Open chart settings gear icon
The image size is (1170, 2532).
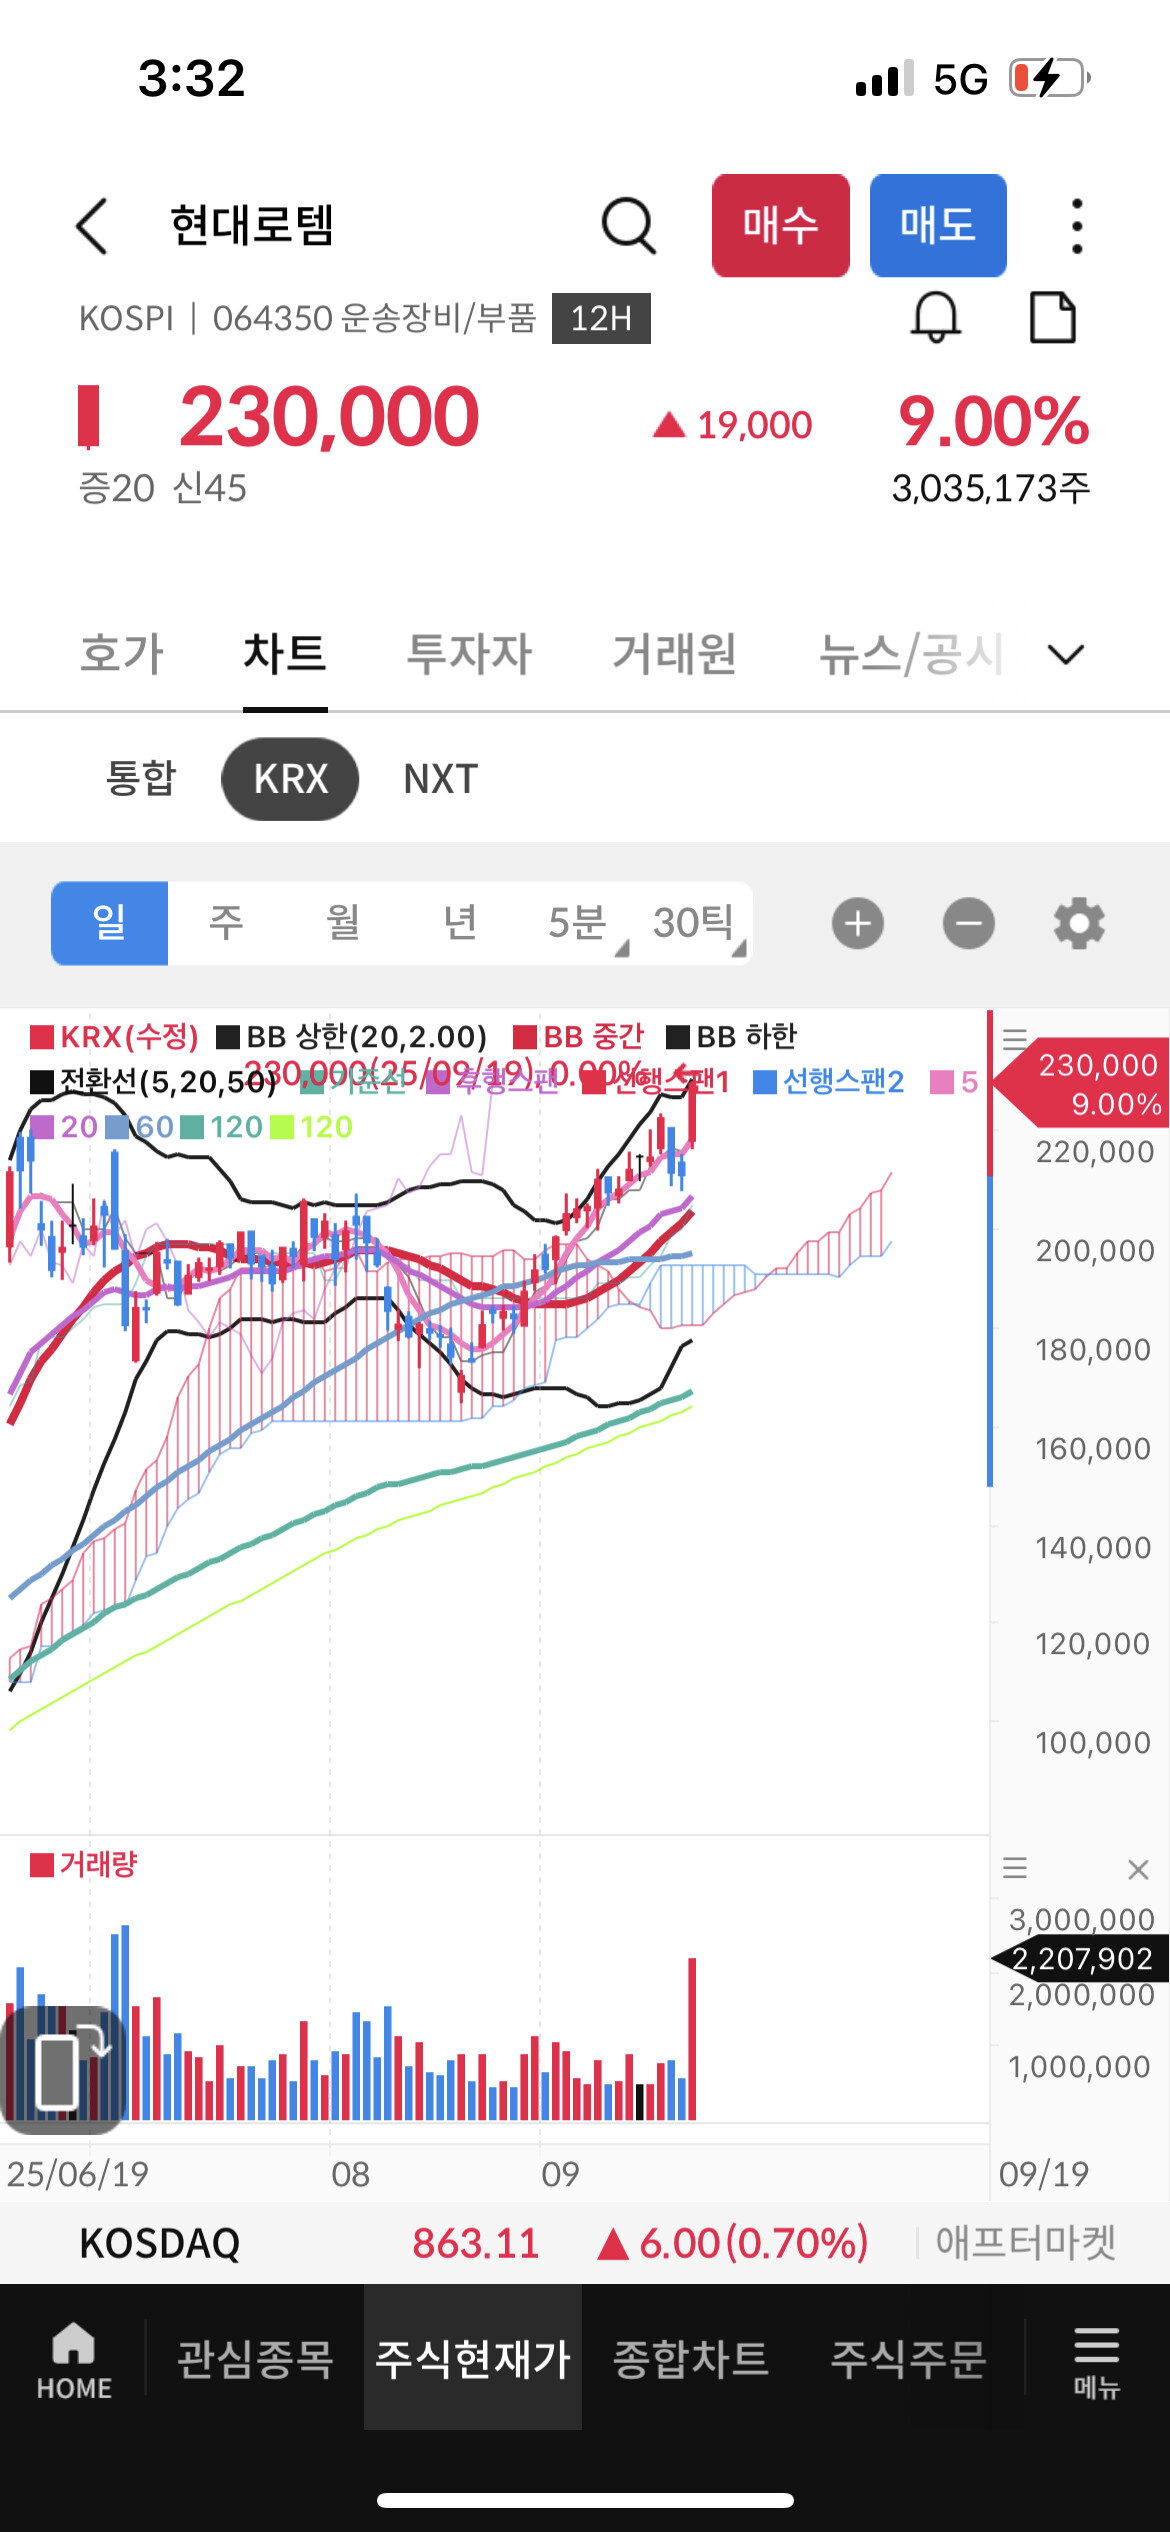tap(1079, 923)
